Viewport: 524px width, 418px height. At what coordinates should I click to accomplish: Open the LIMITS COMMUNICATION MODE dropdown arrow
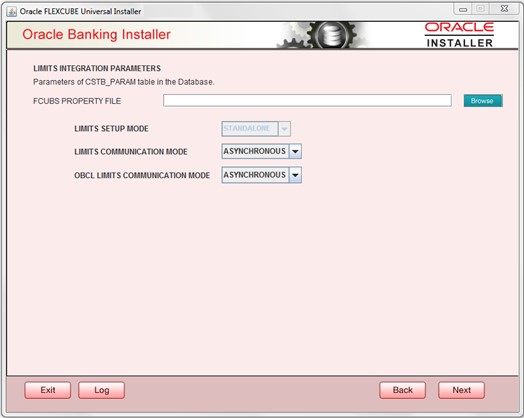295,151
